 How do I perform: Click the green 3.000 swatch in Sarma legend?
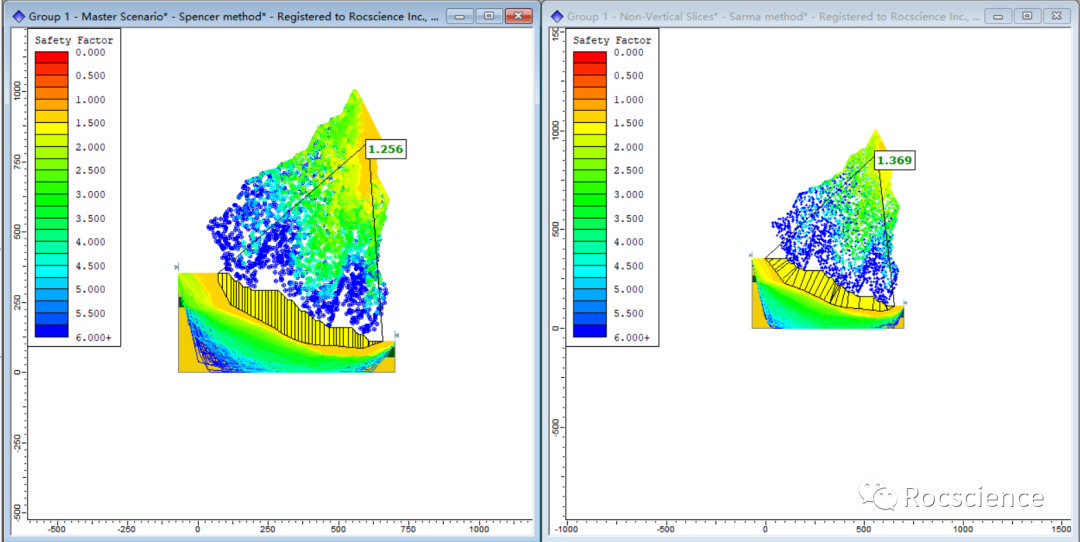pyautogui.click(x=590, y=200)
